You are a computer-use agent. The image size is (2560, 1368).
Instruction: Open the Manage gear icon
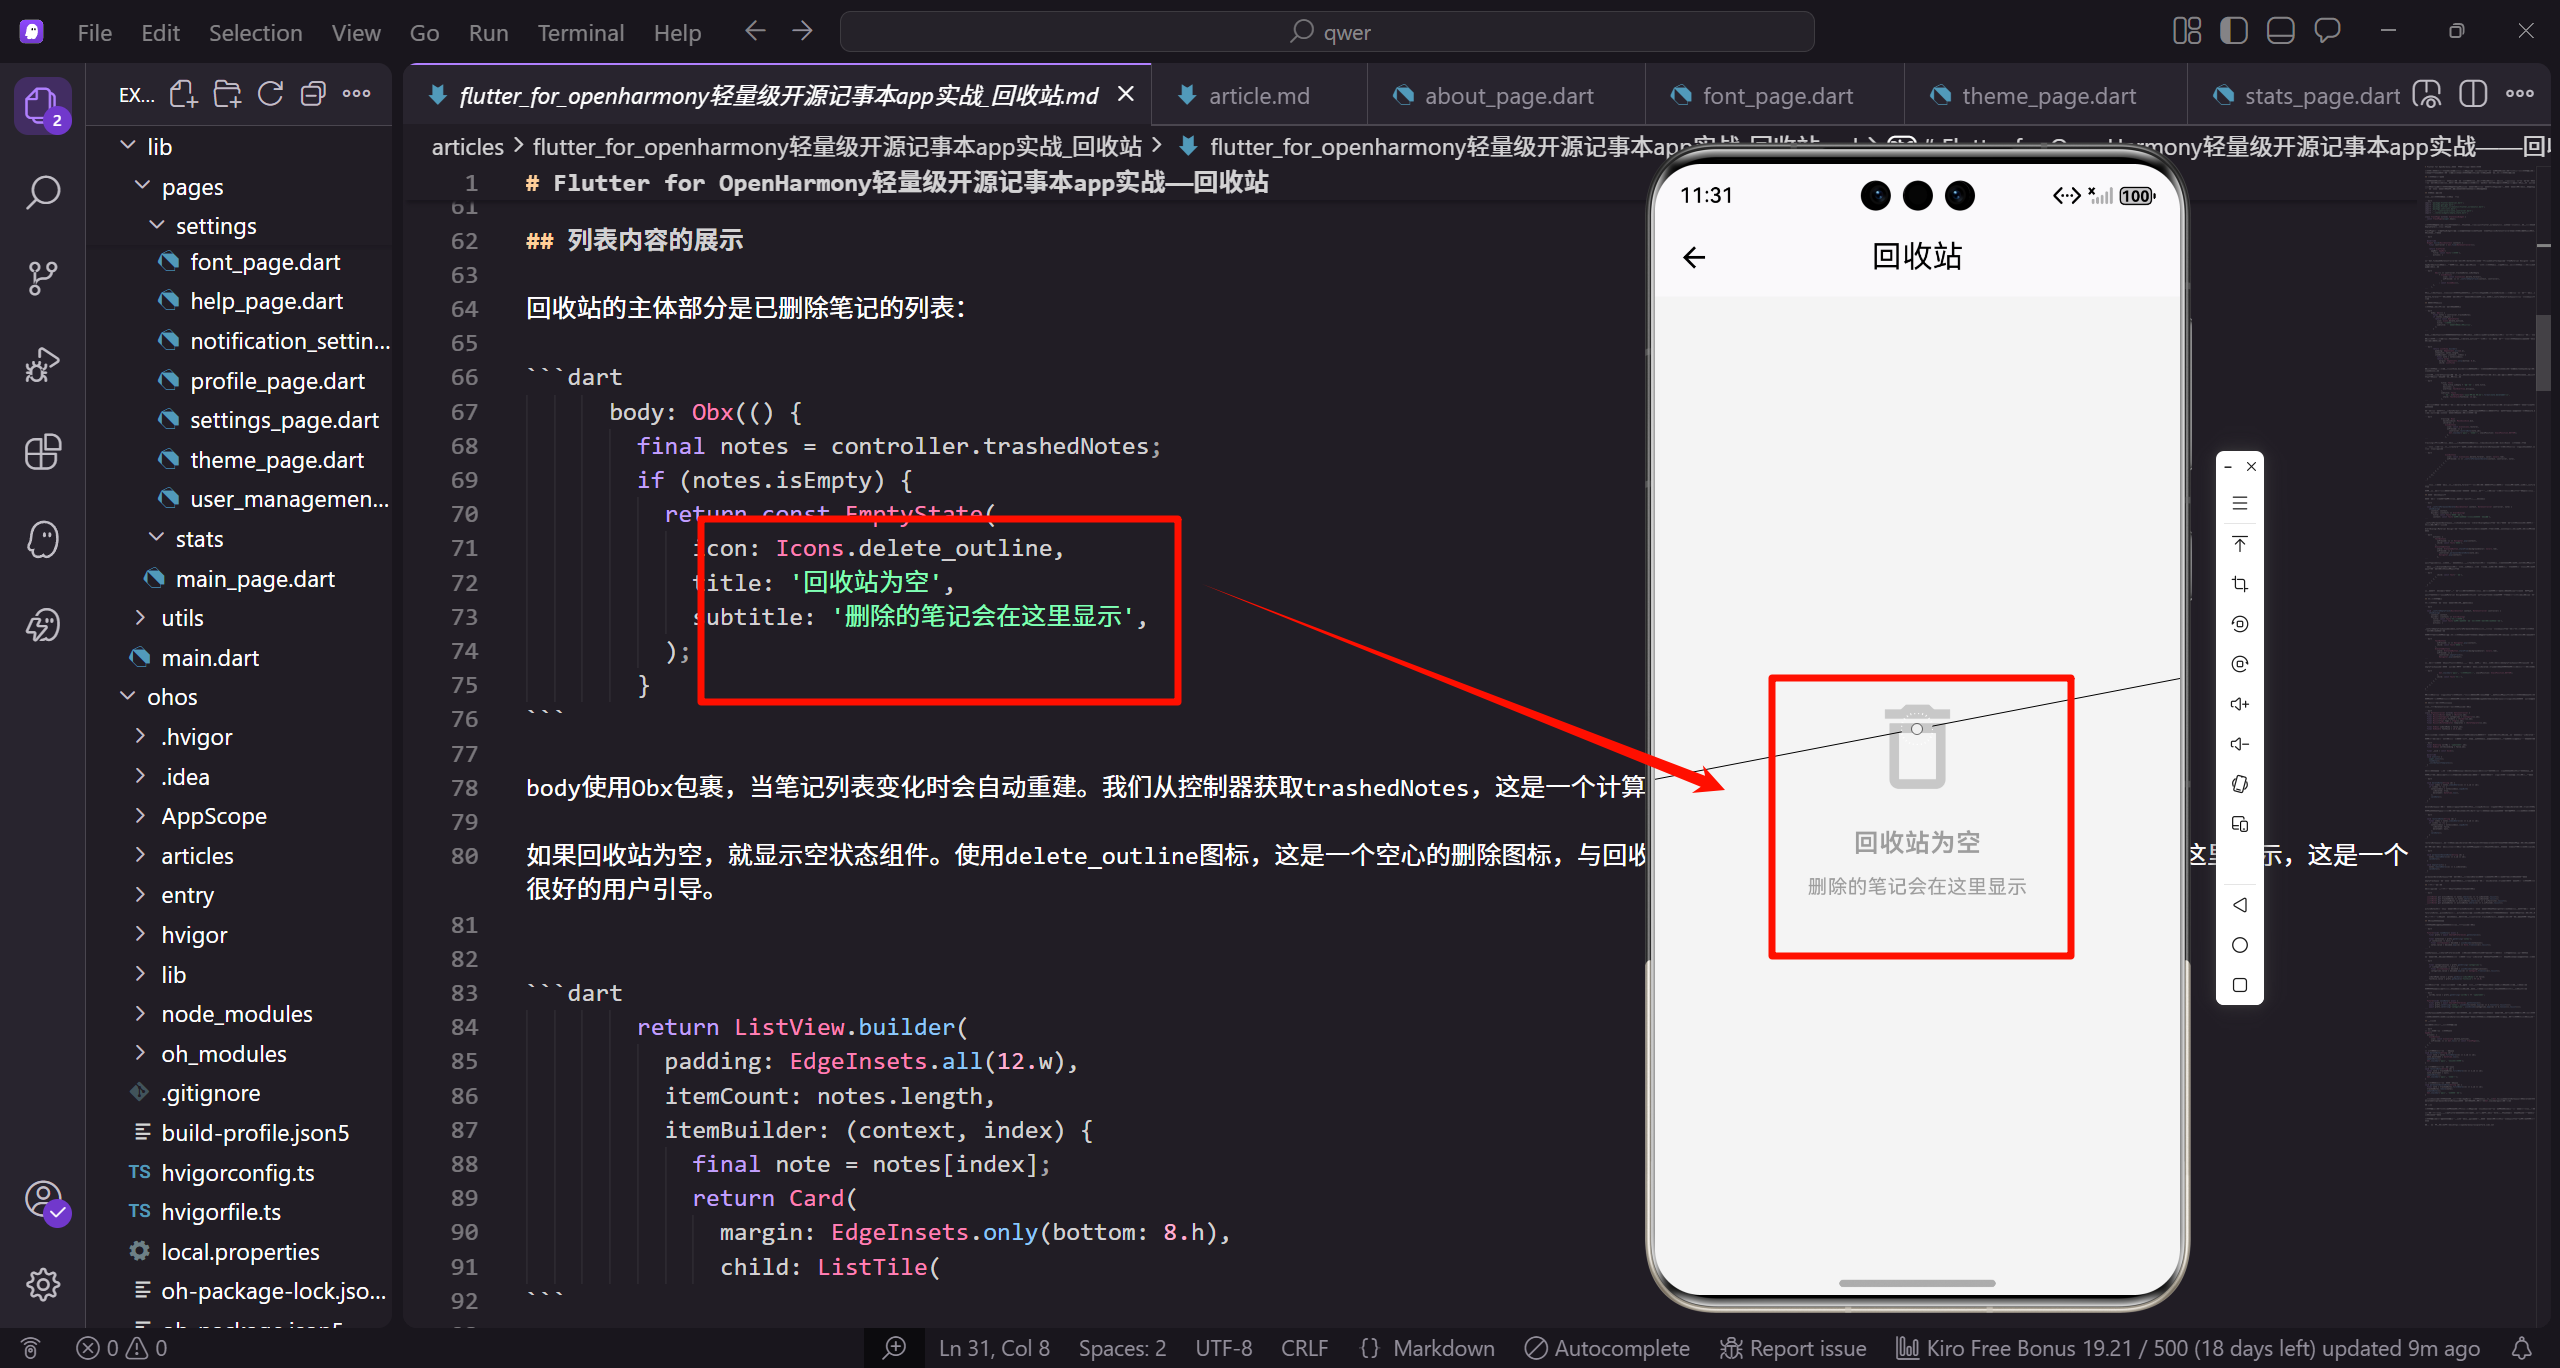coord(42,1284)
